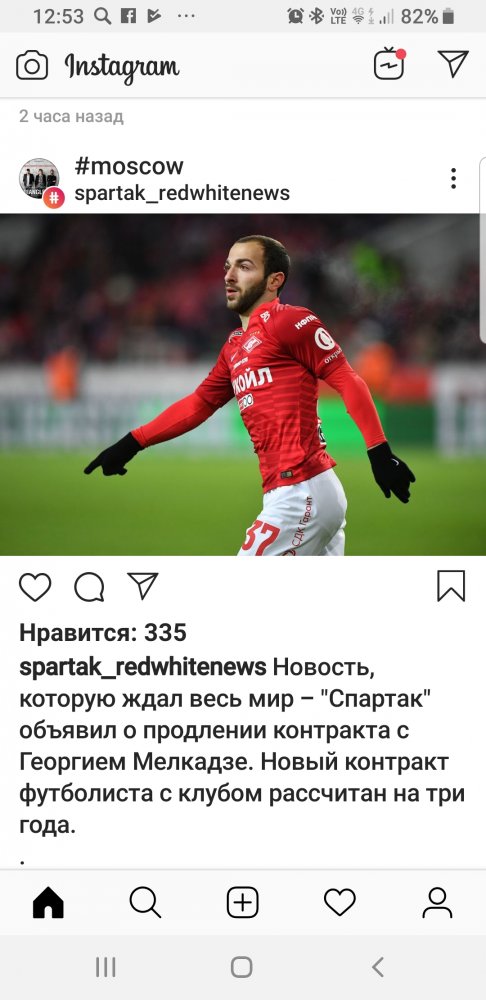Open direct messages paper plane icon
The height and width of the screenshot is (1000, 486).
pyautogui.click(x=453, y=64)
